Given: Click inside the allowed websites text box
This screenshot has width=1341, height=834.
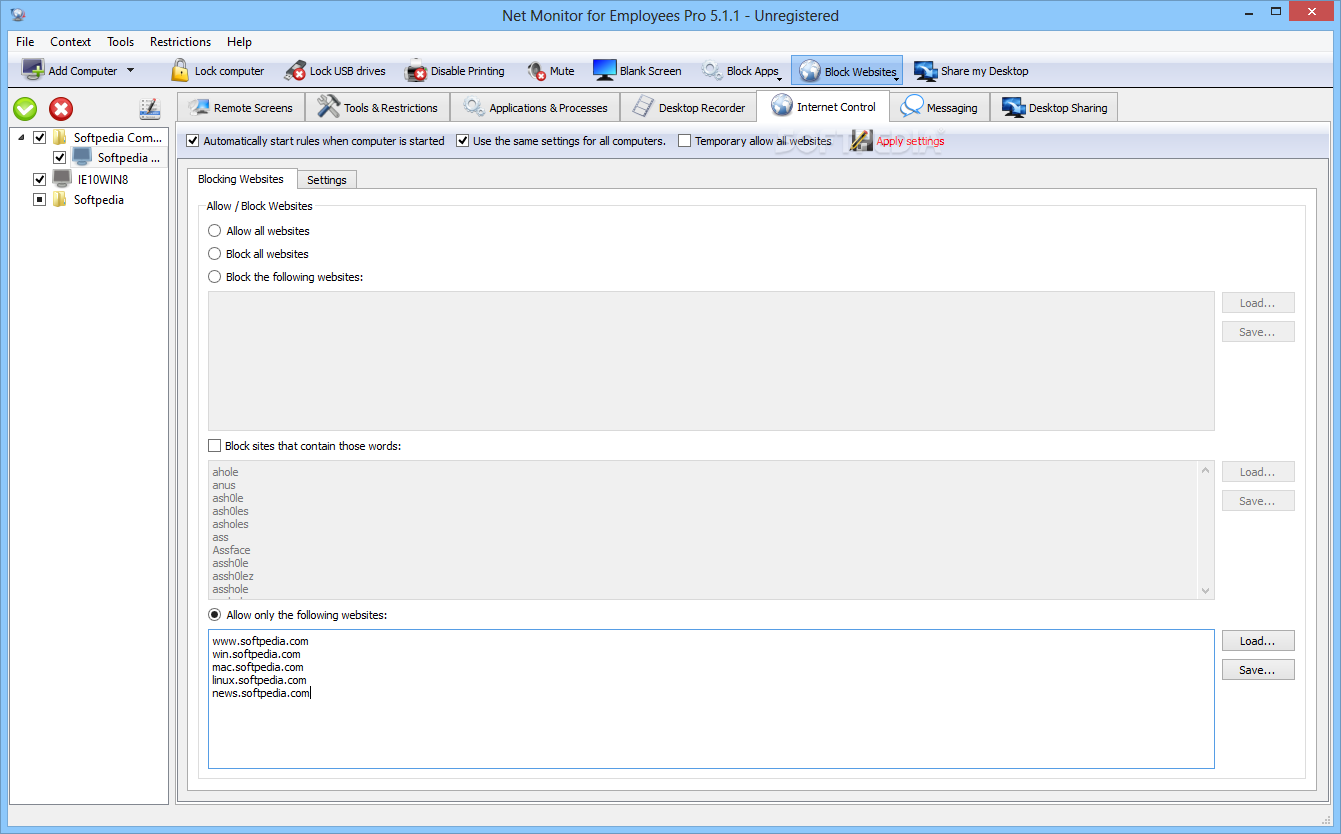Looking at the screenshot, I should pos(711,699).
